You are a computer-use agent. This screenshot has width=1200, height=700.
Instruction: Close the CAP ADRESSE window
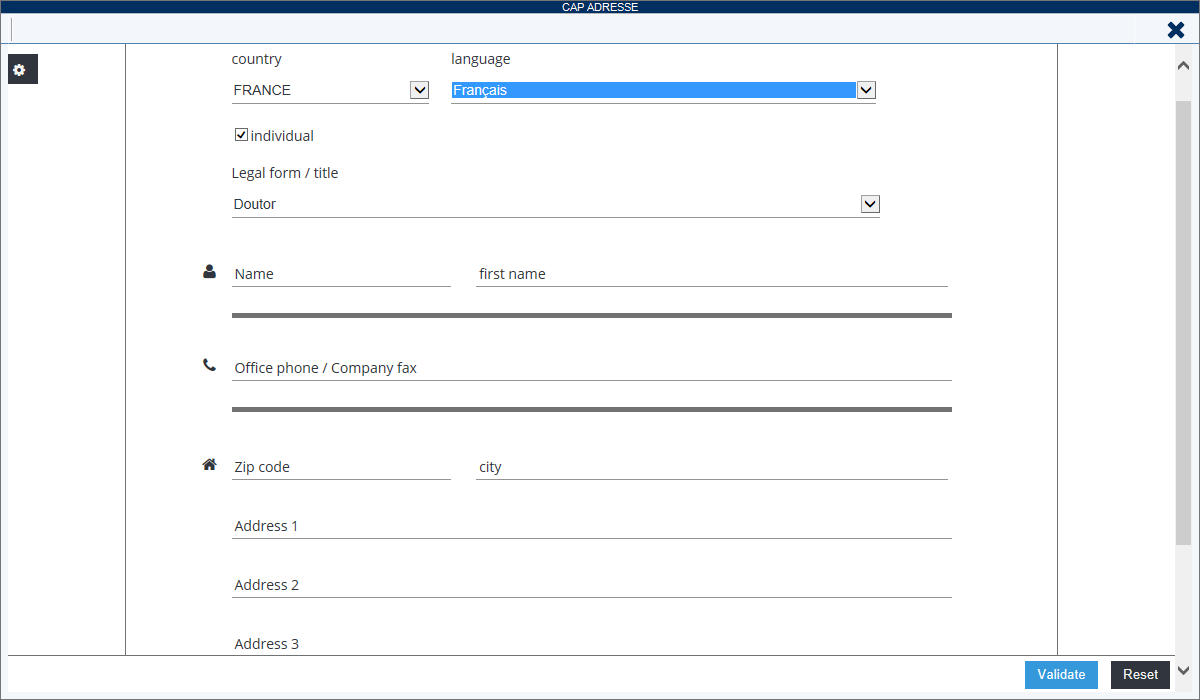(1176, 30)
